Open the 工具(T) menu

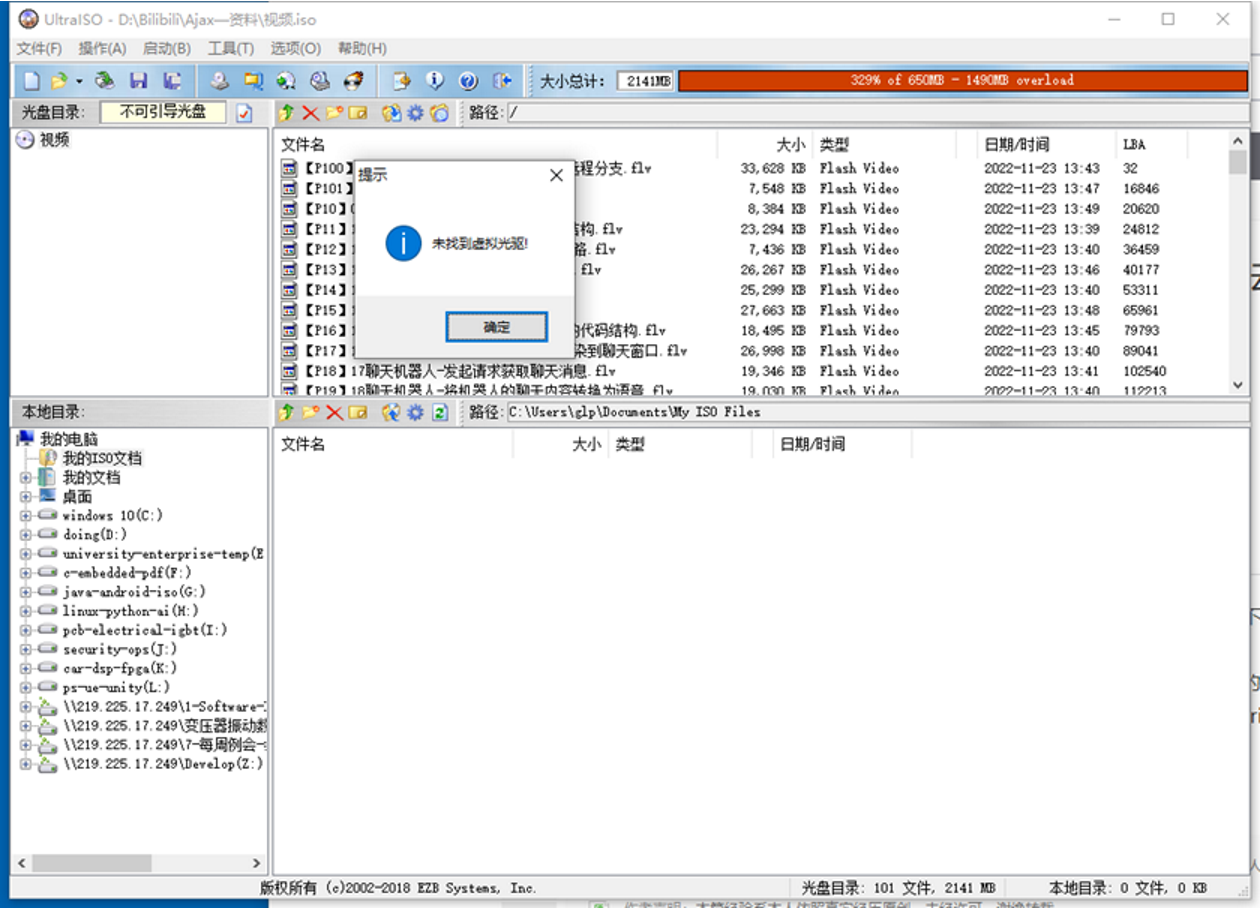point(230,48)
